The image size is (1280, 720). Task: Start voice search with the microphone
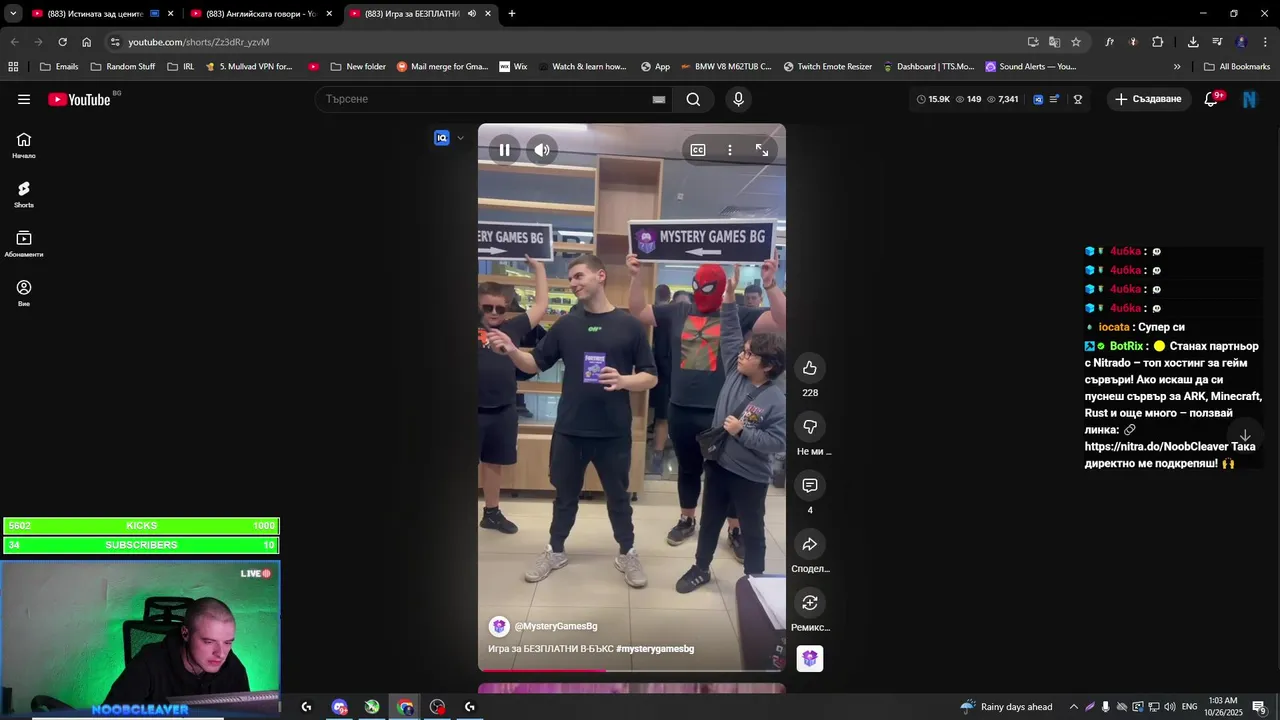[738, 99]
